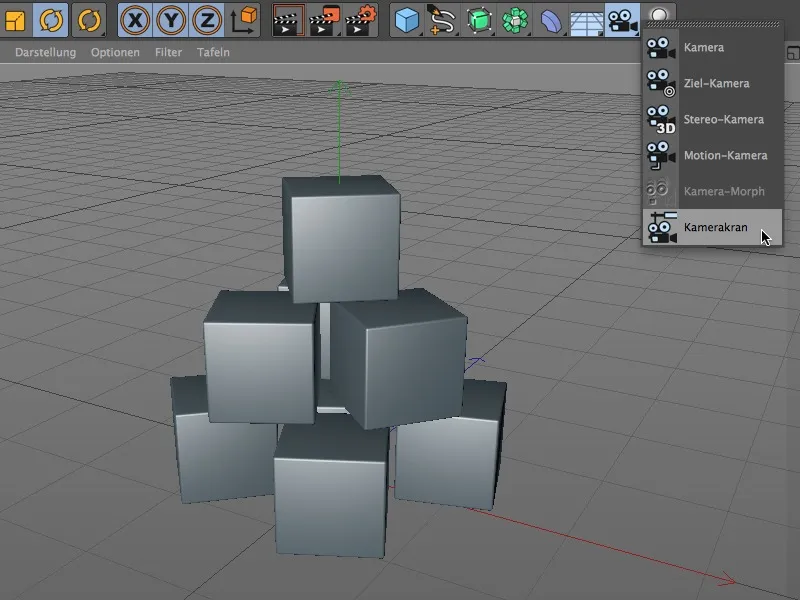
Task: Click the green Array object icon
Action: (515, 20)
